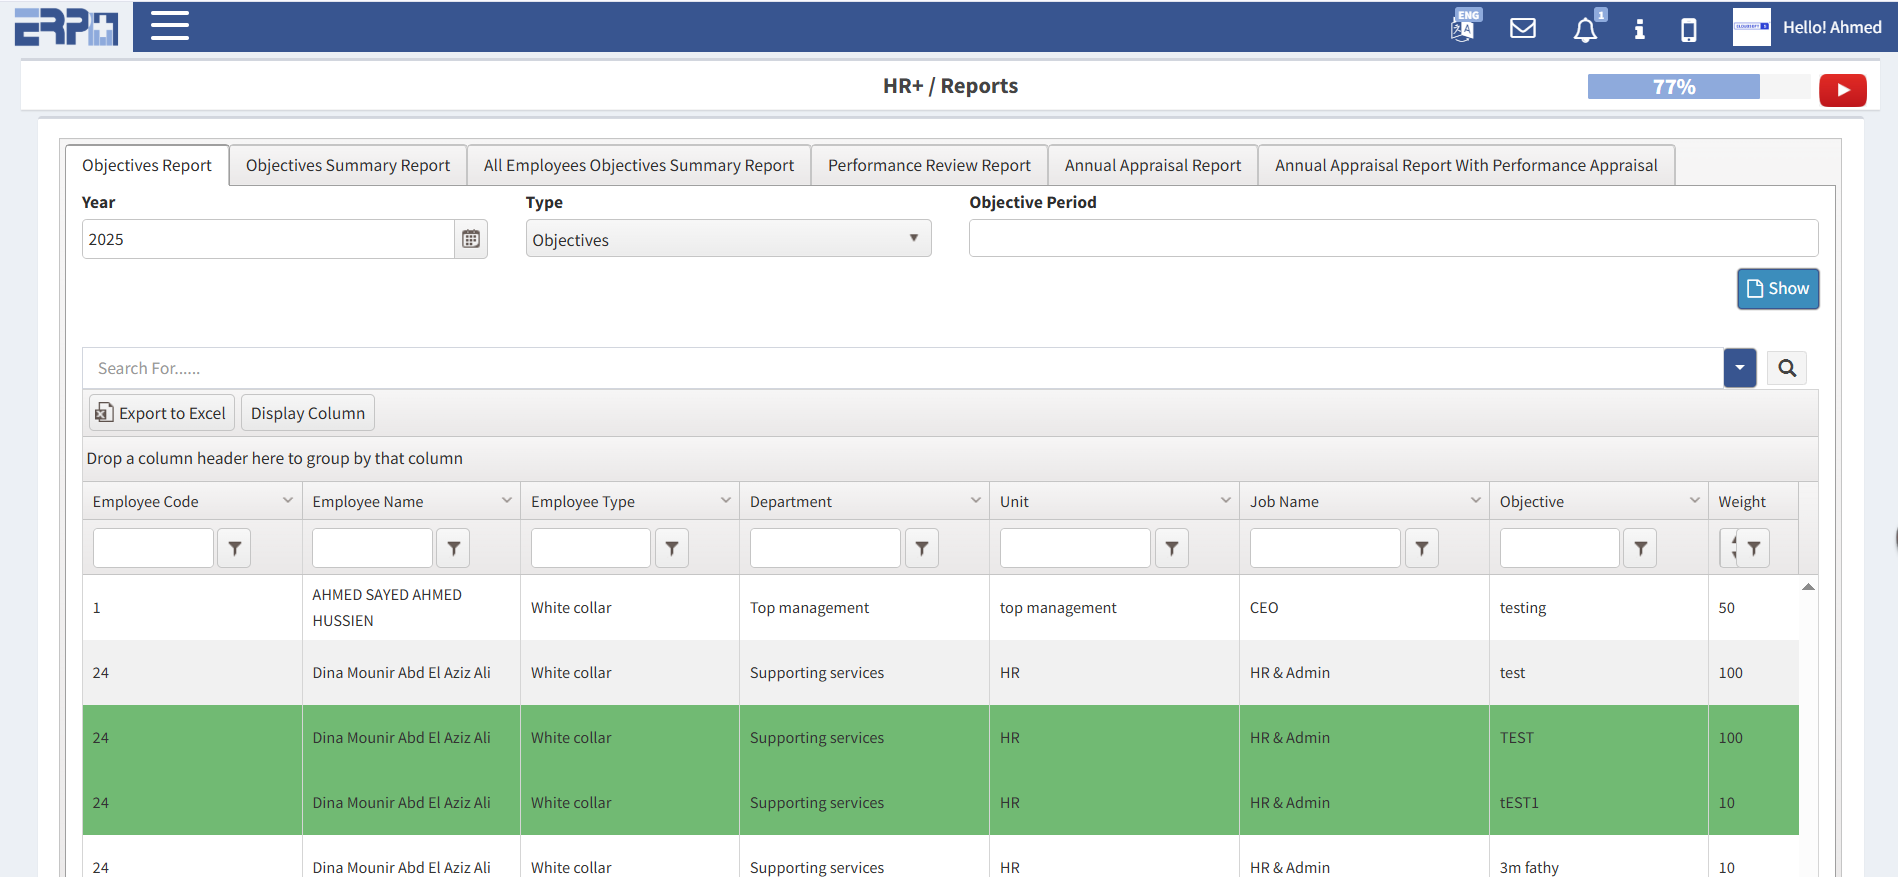Click the information icon in header

1639,29
